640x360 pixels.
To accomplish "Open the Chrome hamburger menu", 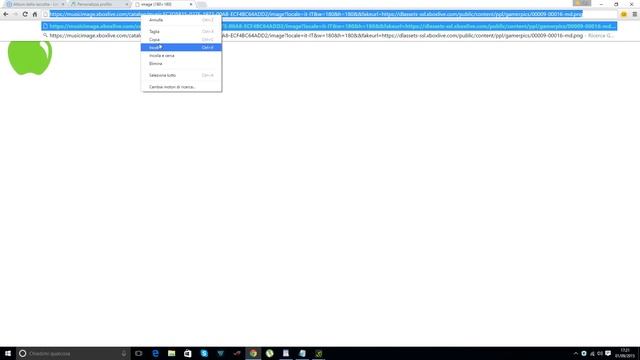I will pos(635,14).
